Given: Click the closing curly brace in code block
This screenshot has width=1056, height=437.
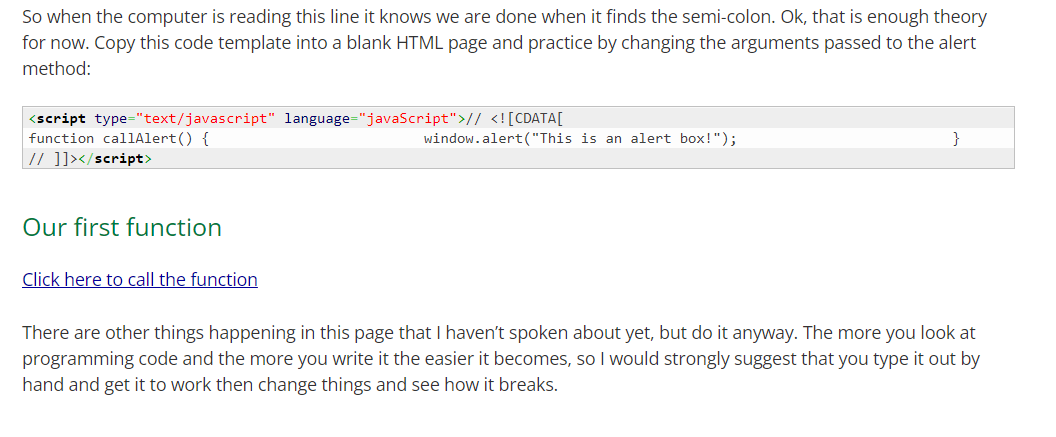Looking at the screenshot, I should tap(956, 139).
